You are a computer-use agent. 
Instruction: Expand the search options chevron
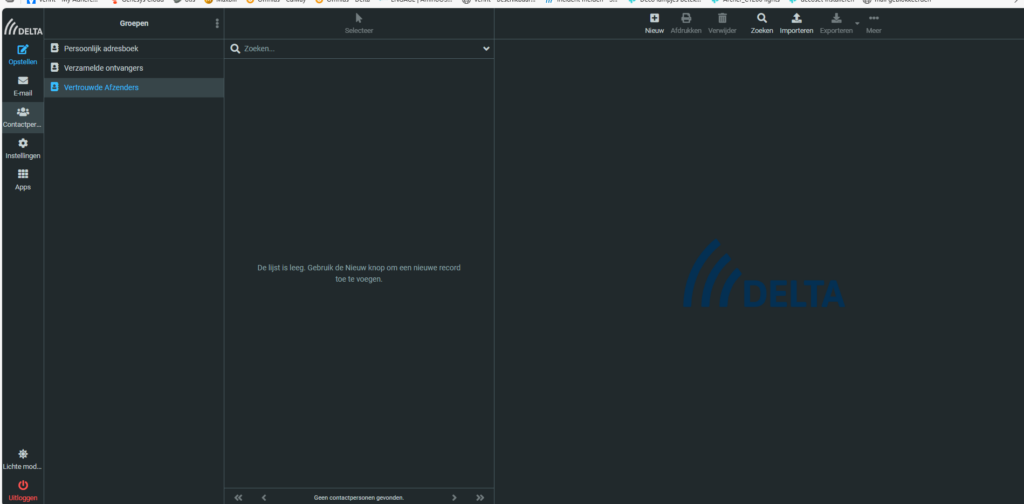pos(486,48)
